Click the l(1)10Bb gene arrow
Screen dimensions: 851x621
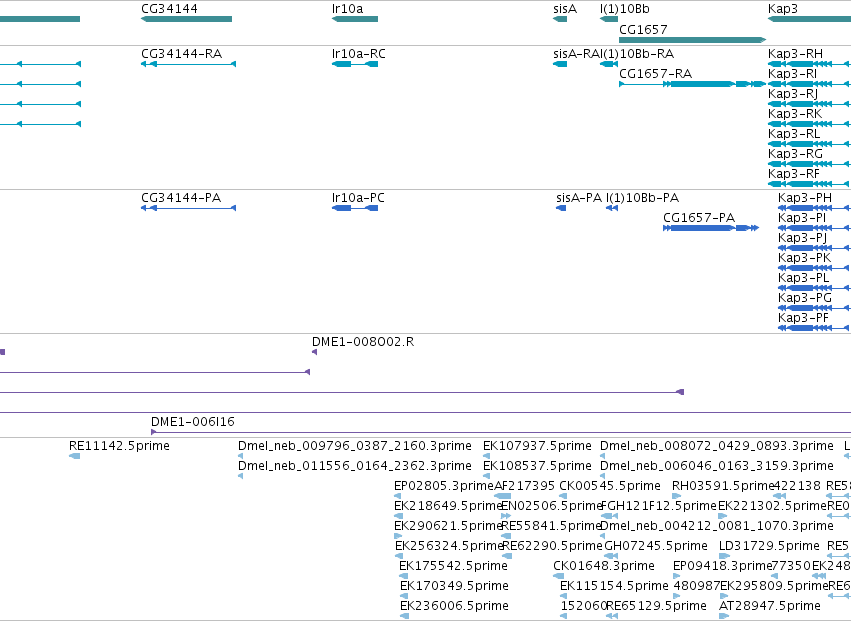609,19
